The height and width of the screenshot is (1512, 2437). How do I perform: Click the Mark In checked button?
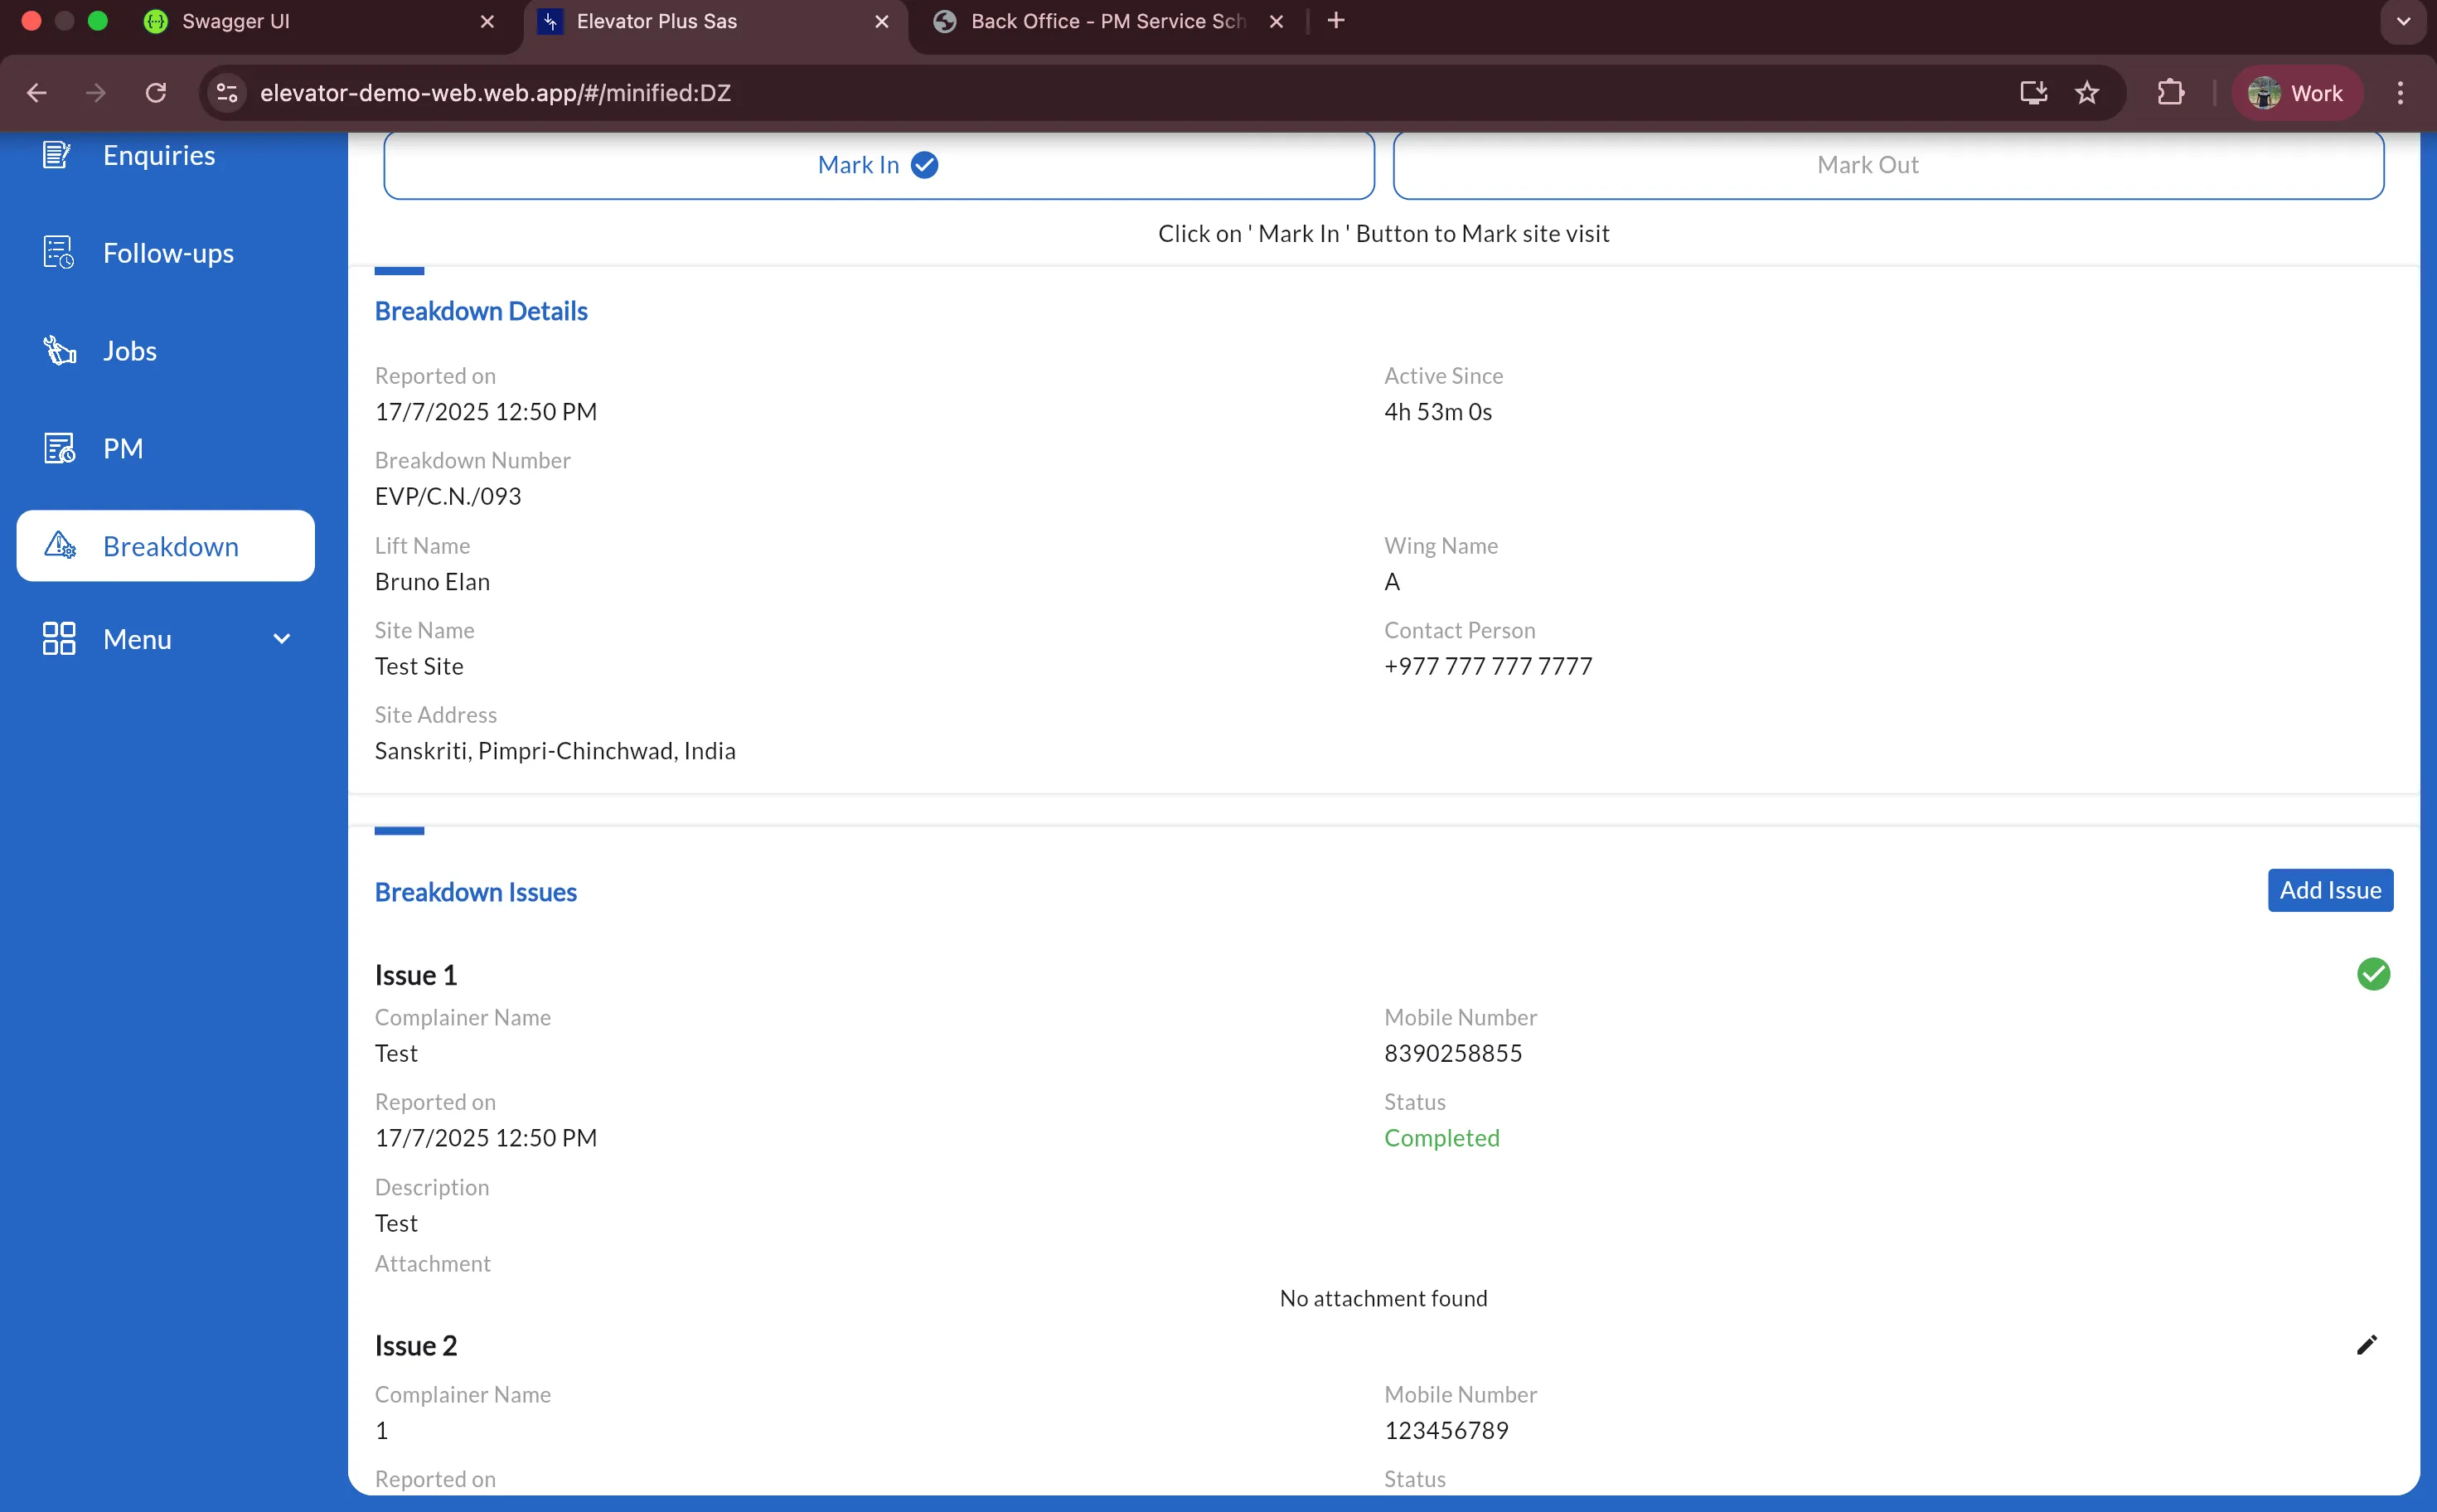point(878,165)
